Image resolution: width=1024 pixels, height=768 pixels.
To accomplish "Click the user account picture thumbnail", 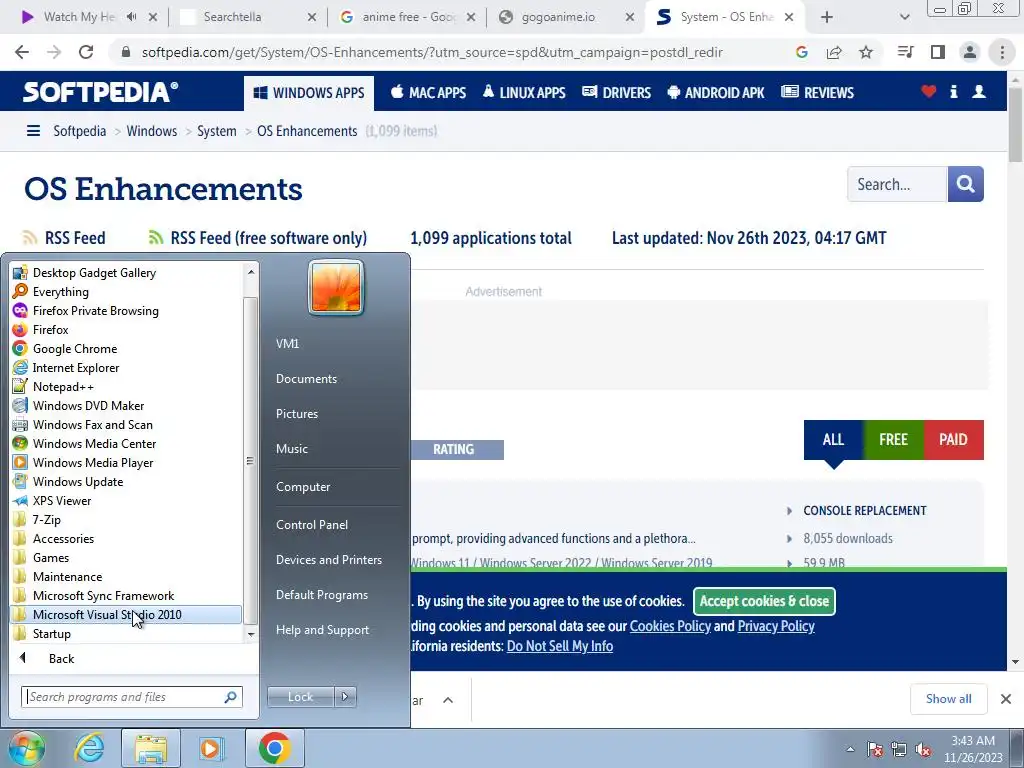I will (x=336, y=287).
